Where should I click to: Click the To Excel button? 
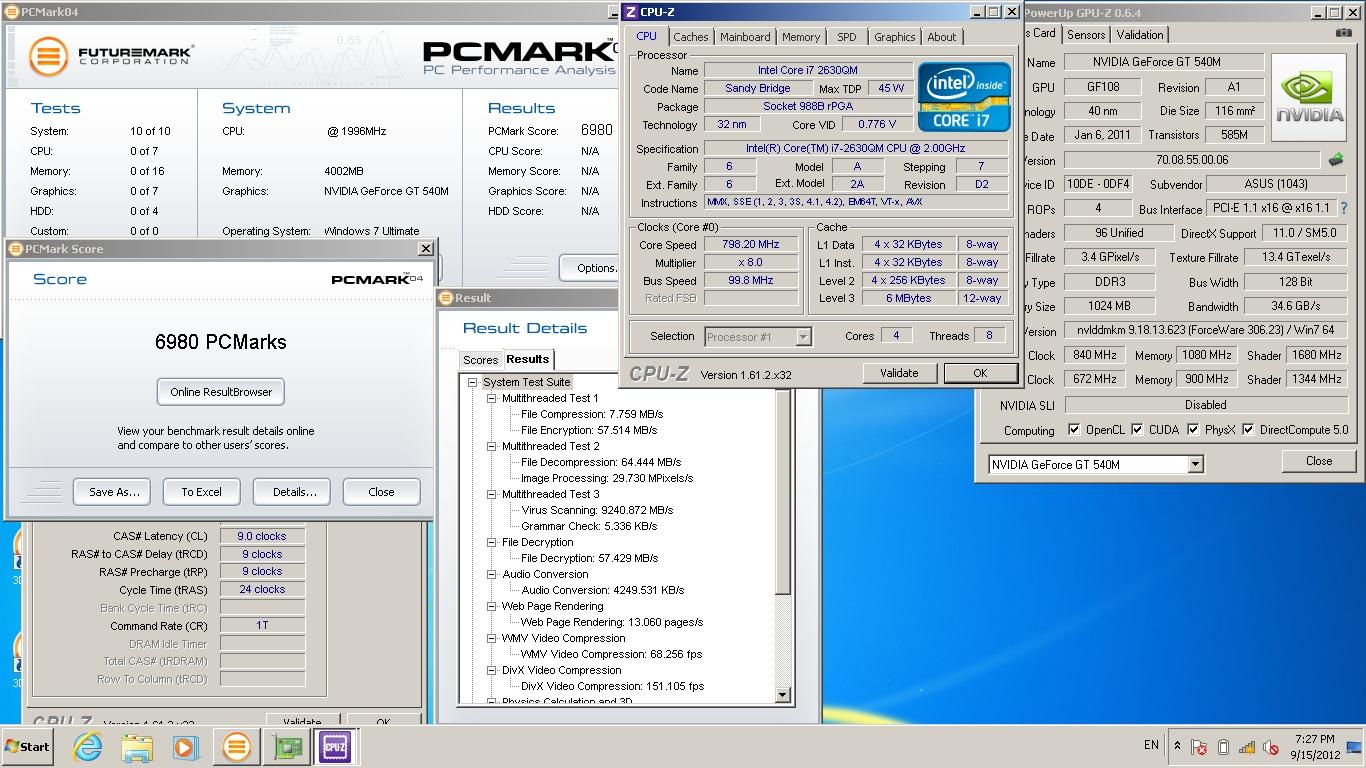[x=201, y=492]
